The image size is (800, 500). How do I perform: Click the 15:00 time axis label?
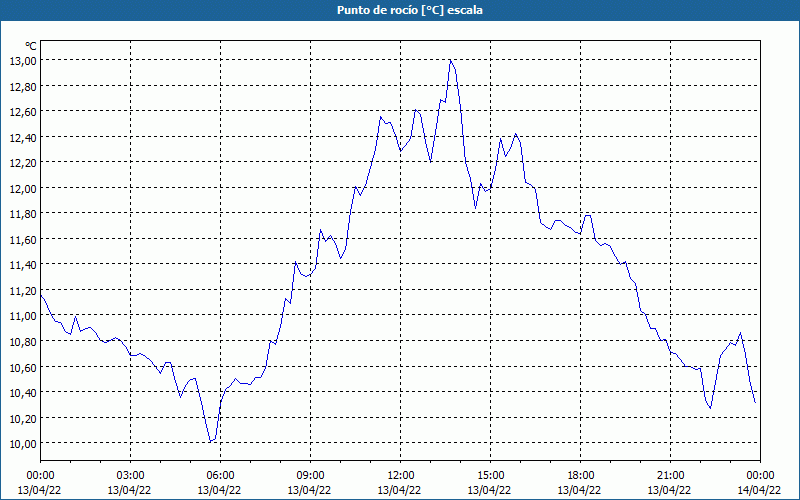(490, 476)
